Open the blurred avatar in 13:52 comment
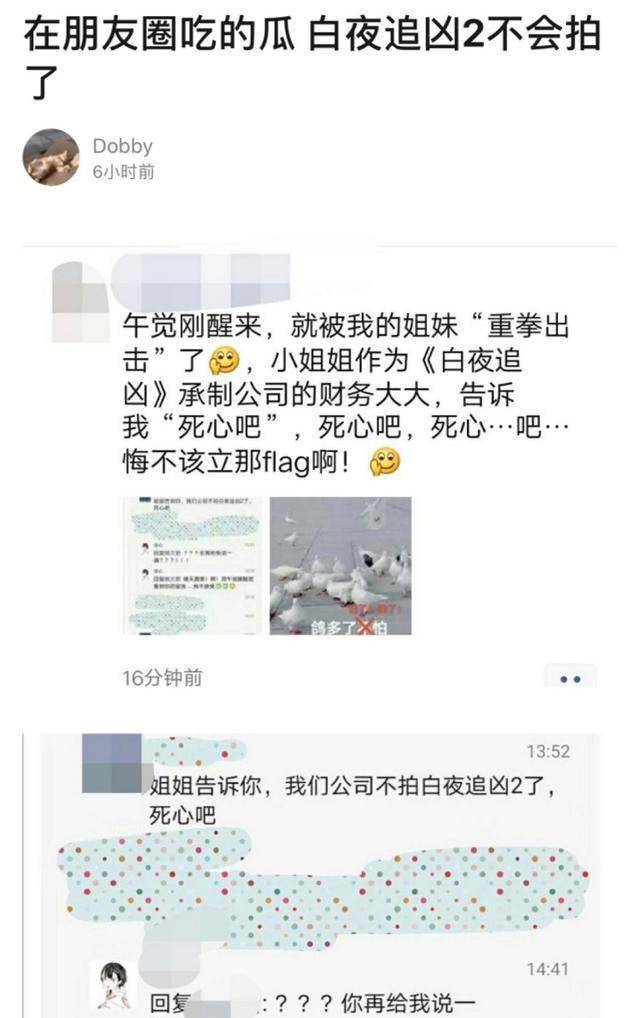Screen dimensions: 640x1018 tap(112, 764)
